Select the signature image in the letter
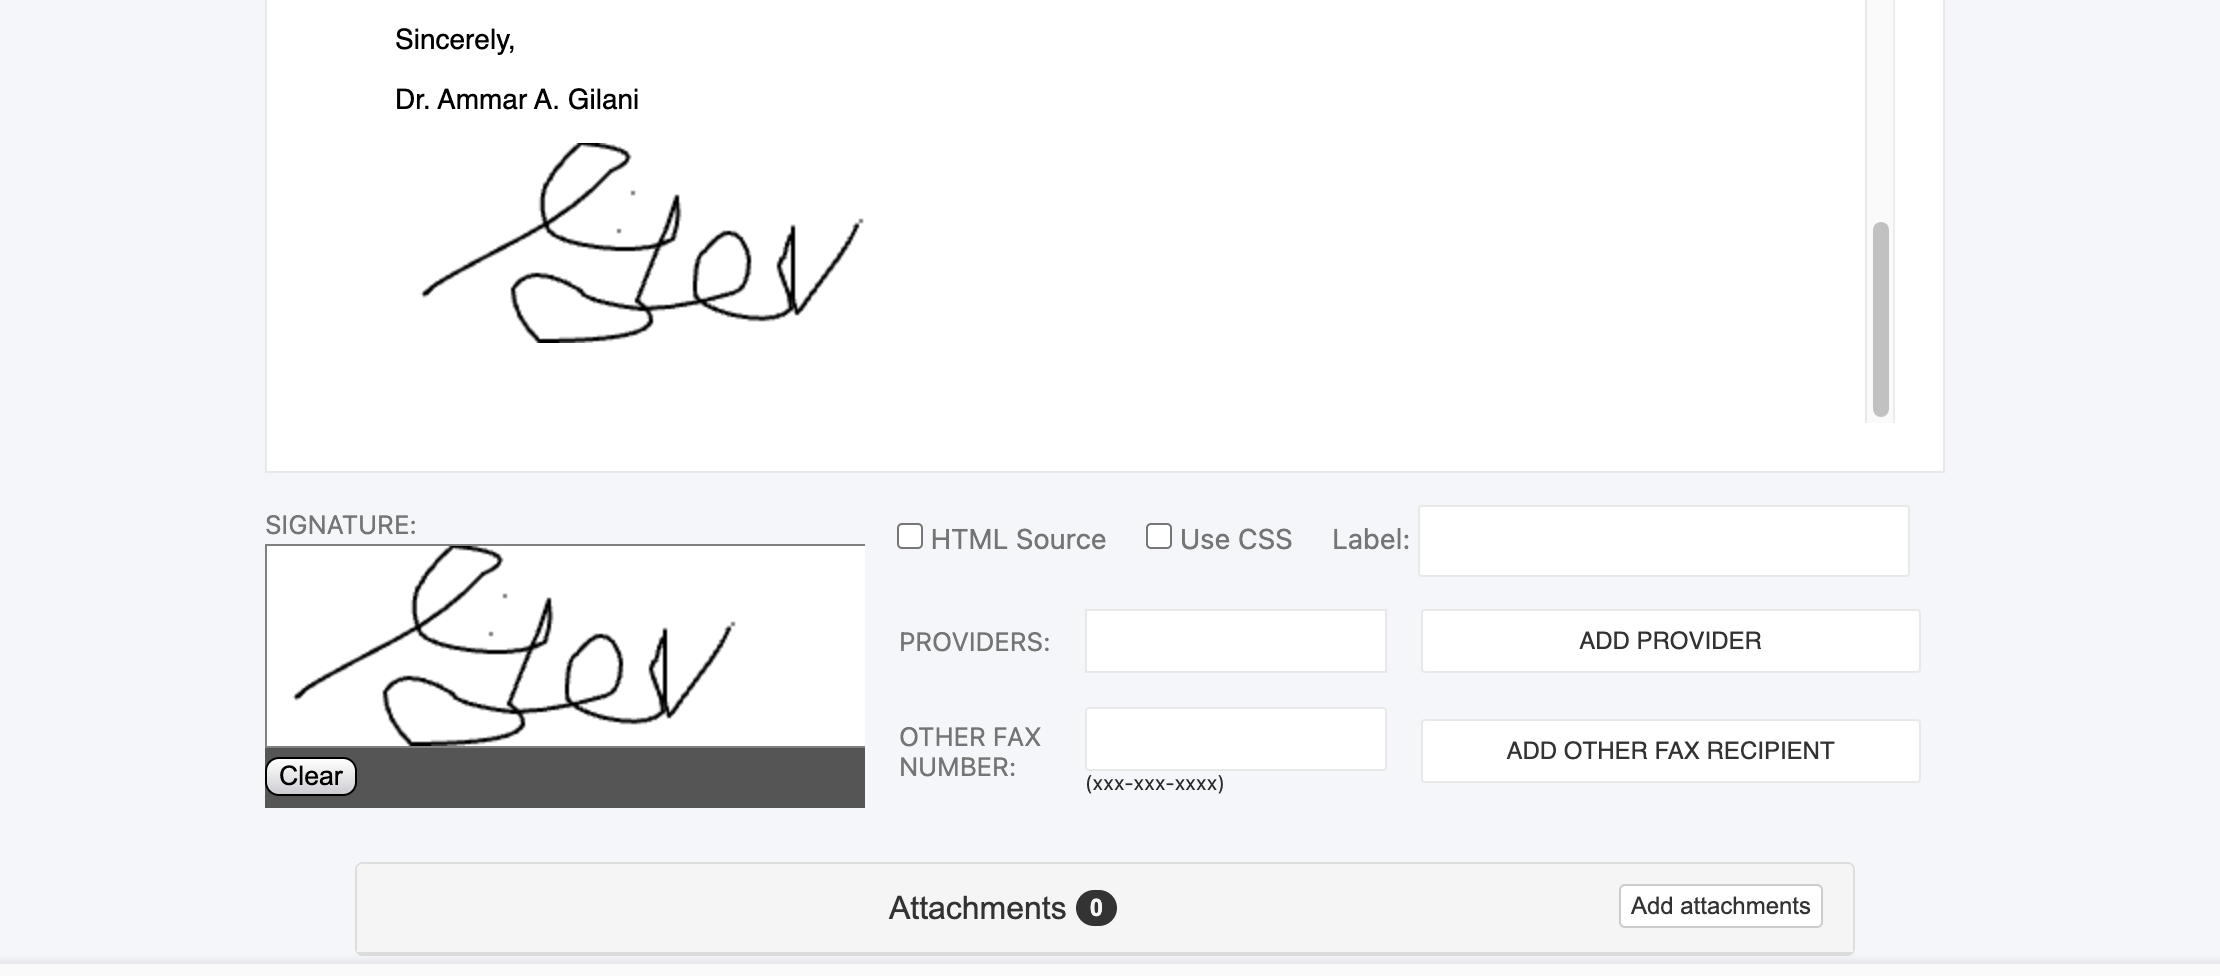 [x=642, y=243]
